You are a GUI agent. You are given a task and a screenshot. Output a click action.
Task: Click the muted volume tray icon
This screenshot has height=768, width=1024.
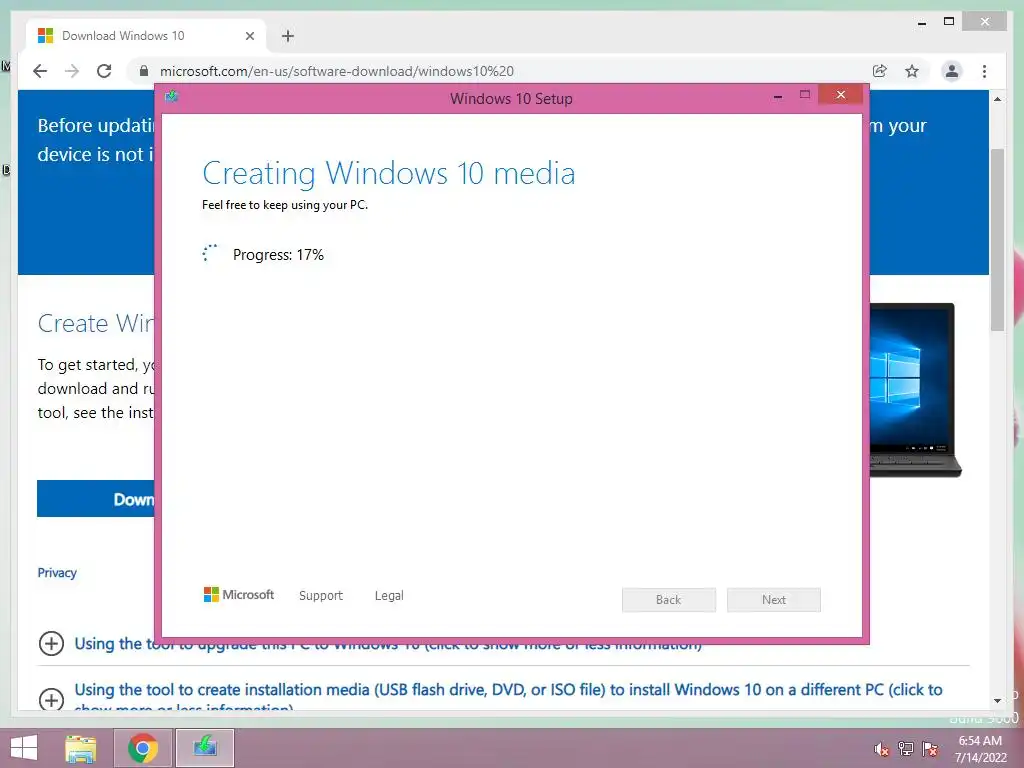pyautogui.click(x=881, y=749)
